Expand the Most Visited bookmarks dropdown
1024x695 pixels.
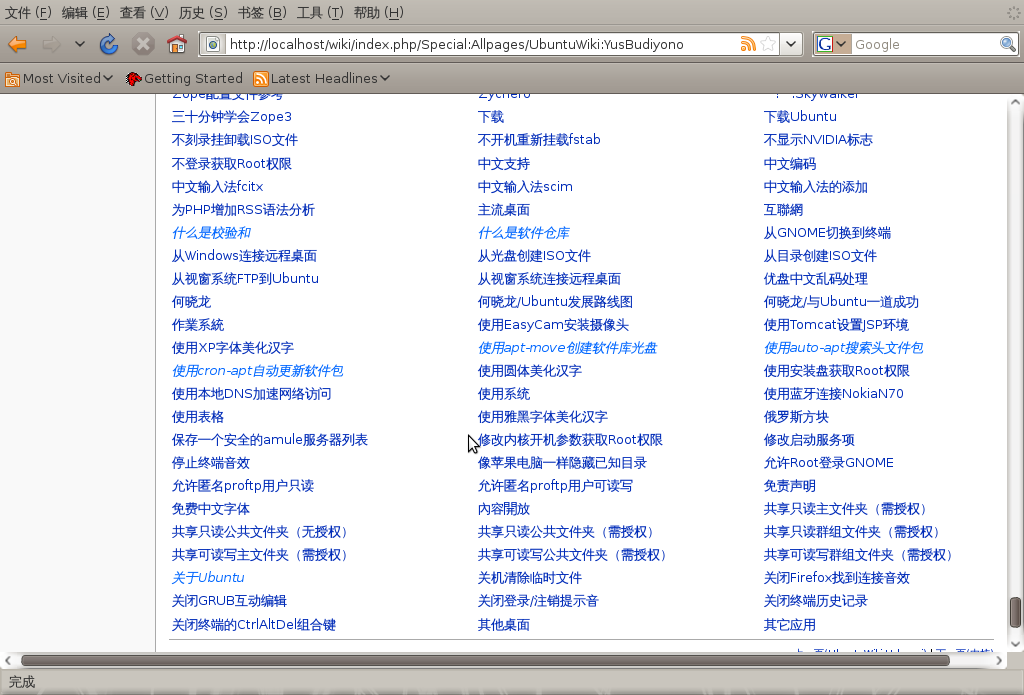(x=108, y=78)
